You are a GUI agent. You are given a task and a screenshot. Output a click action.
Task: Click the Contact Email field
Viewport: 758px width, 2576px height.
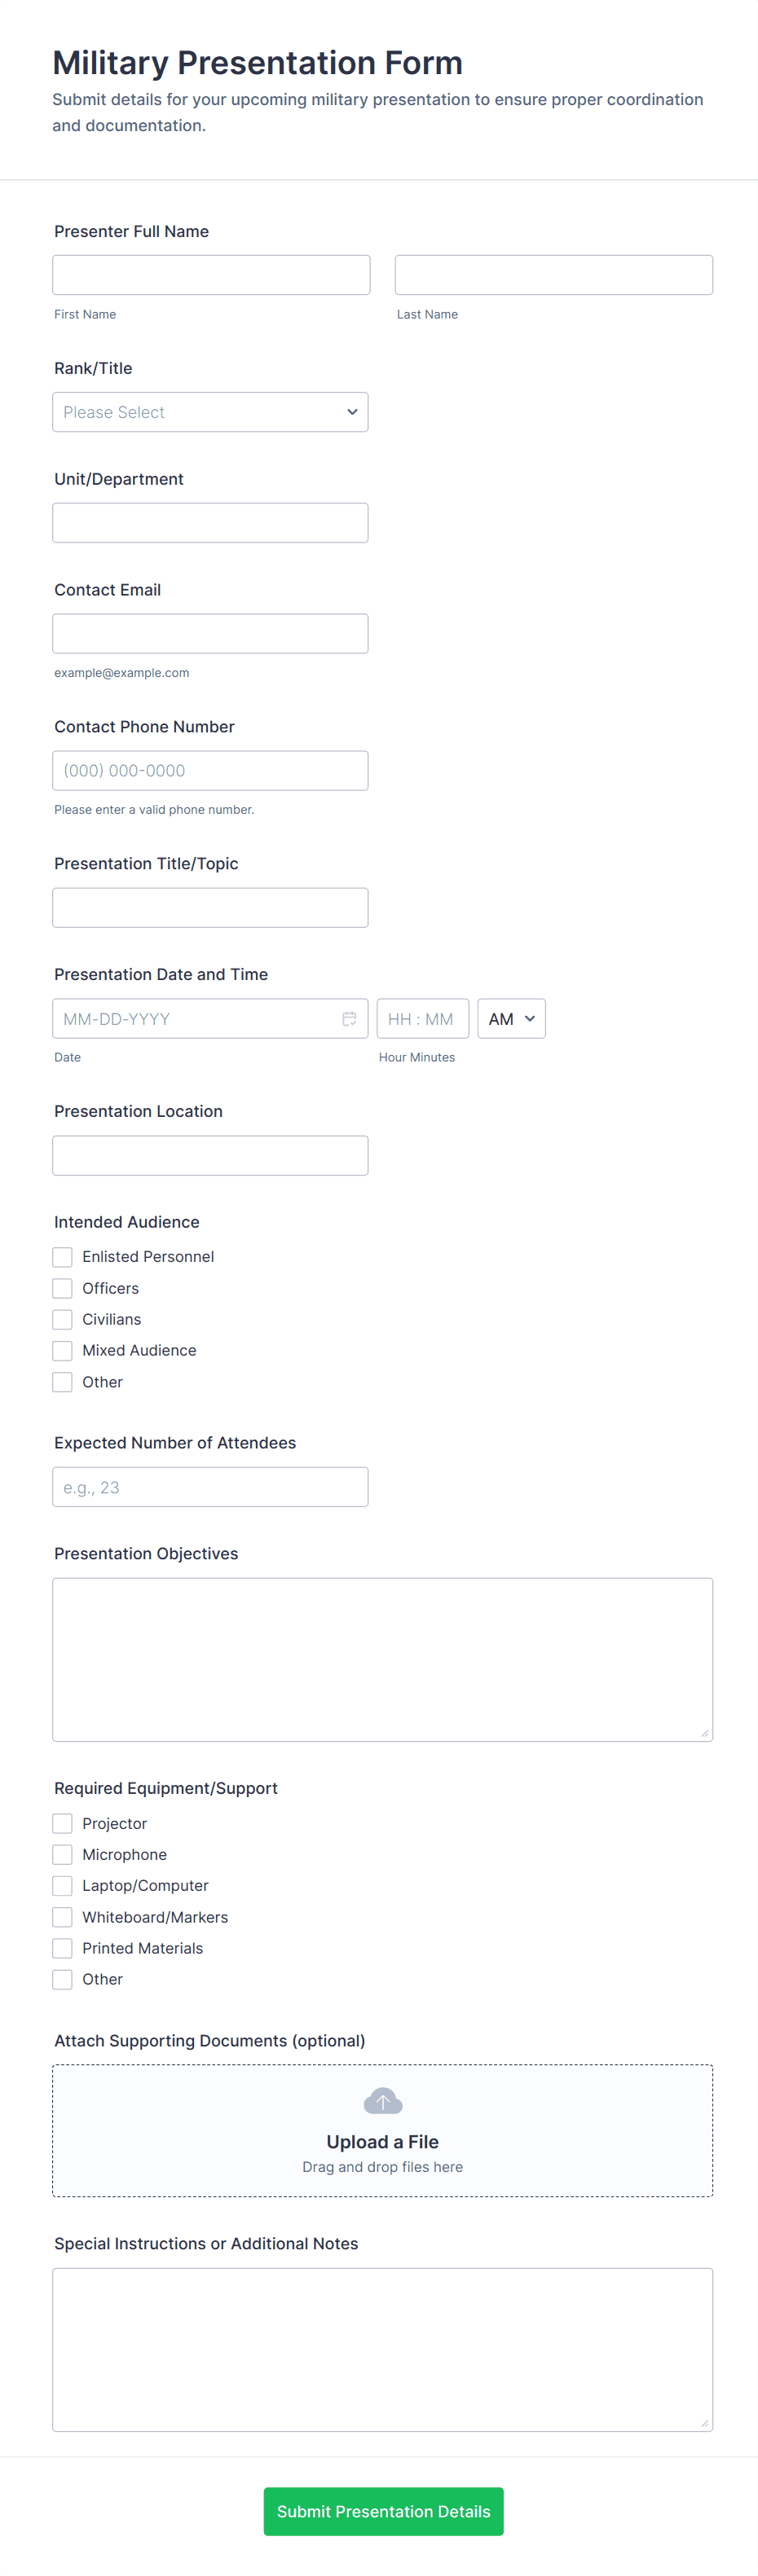(x=210, y=633)
